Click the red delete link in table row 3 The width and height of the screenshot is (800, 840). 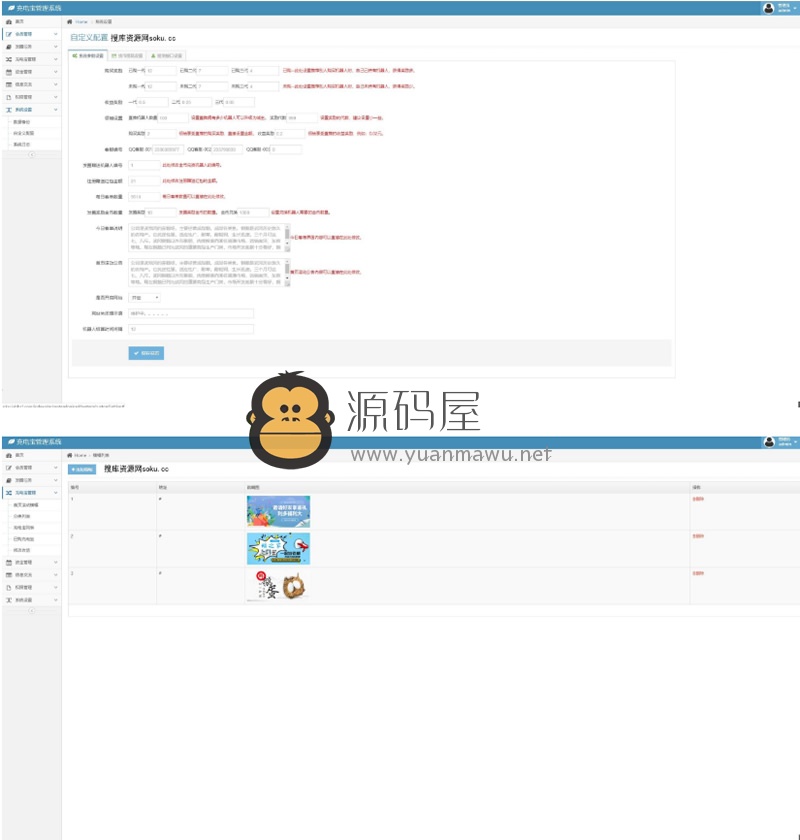pyautogui.click(x=698, y=573)
